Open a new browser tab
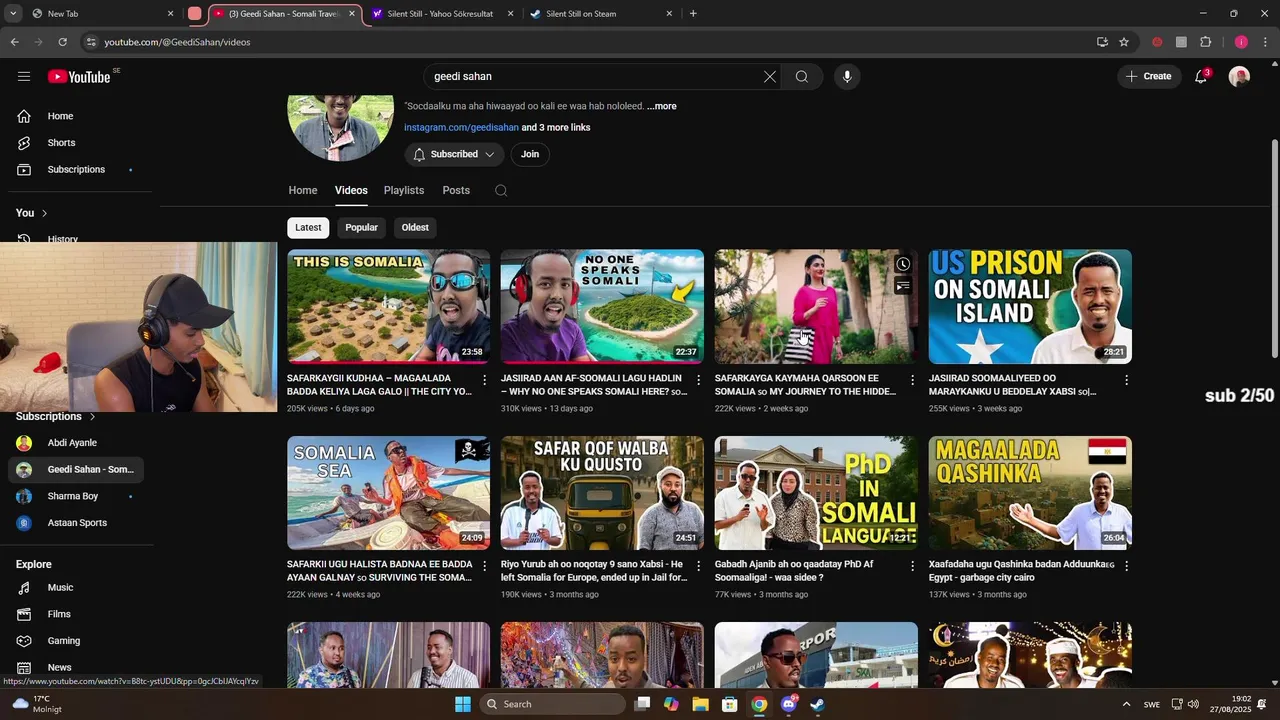Screen dimensions: 1280x720 [693, 14]
